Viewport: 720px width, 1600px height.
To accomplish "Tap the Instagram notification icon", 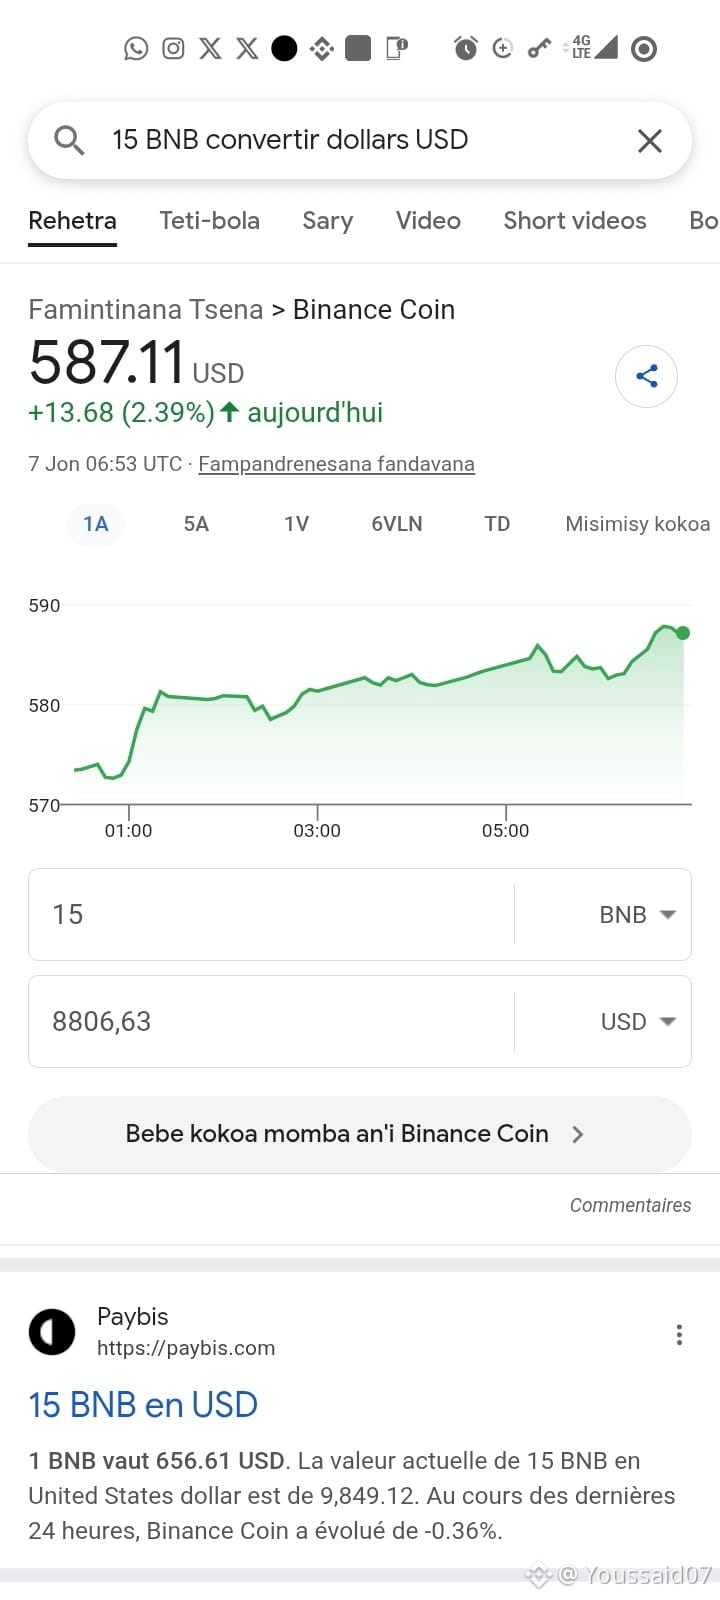I will coord(173,48).
